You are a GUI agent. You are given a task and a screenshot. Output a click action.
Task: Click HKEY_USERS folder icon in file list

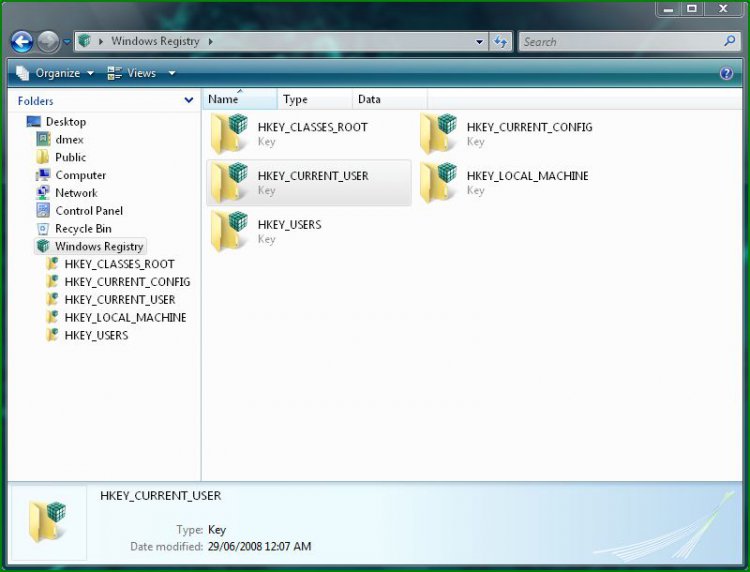pyautogui.click(x=229, y=231)
